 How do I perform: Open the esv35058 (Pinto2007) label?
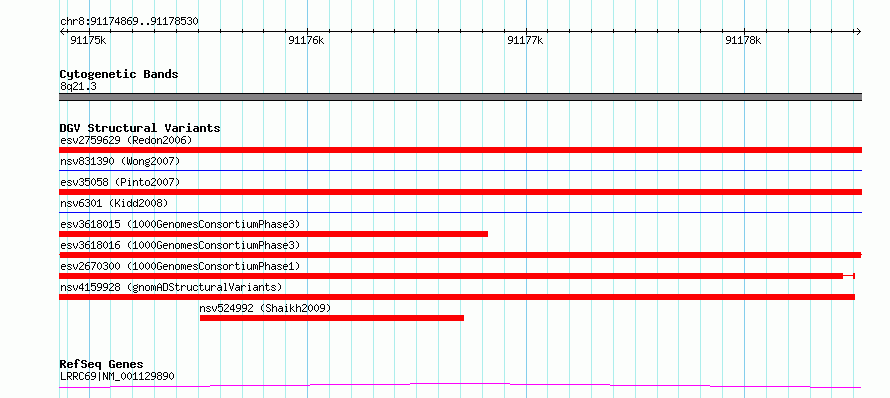pyautogui.click(x=120, y=182)
